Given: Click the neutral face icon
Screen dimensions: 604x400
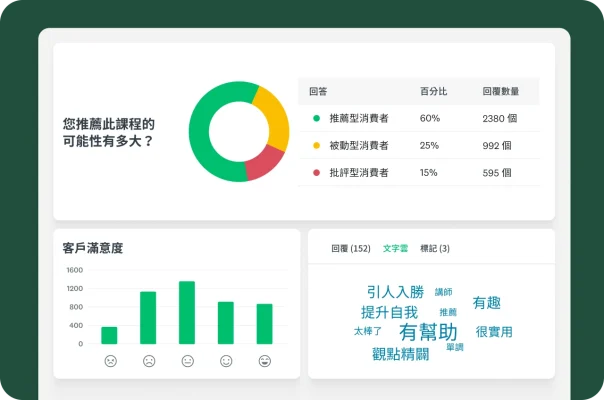Looking at the screenshot, I should [x=188, y=361].
